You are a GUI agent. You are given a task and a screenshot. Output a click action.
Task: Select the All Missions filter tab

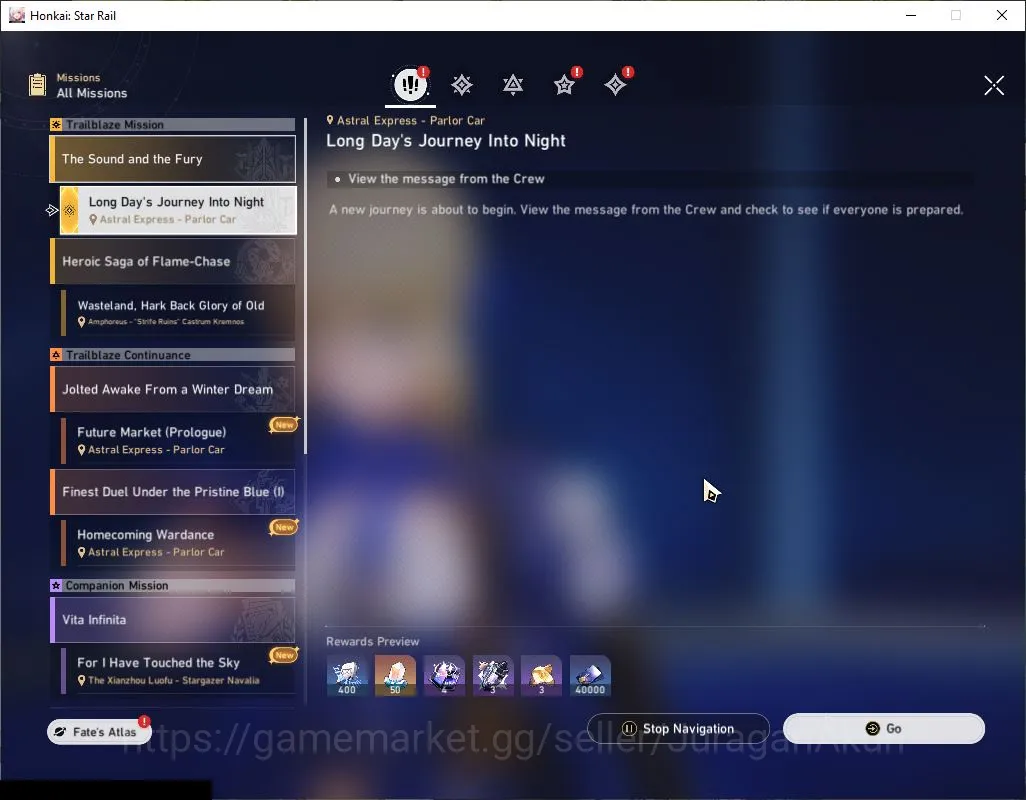pos(410,84)
